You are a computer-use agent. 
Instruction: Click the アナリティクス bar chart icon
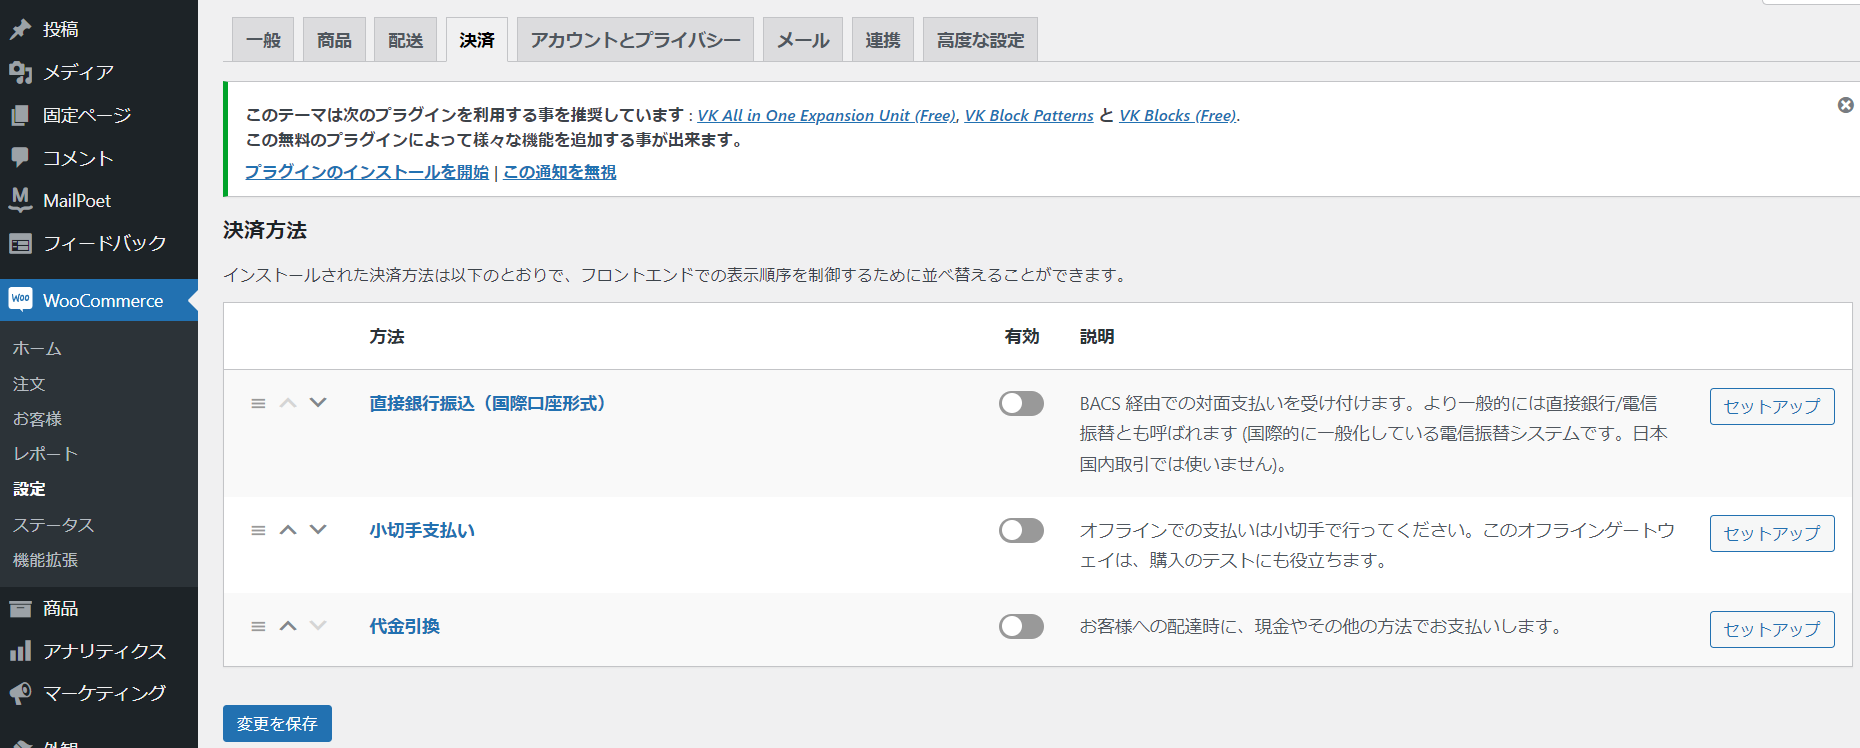[20, 651]
